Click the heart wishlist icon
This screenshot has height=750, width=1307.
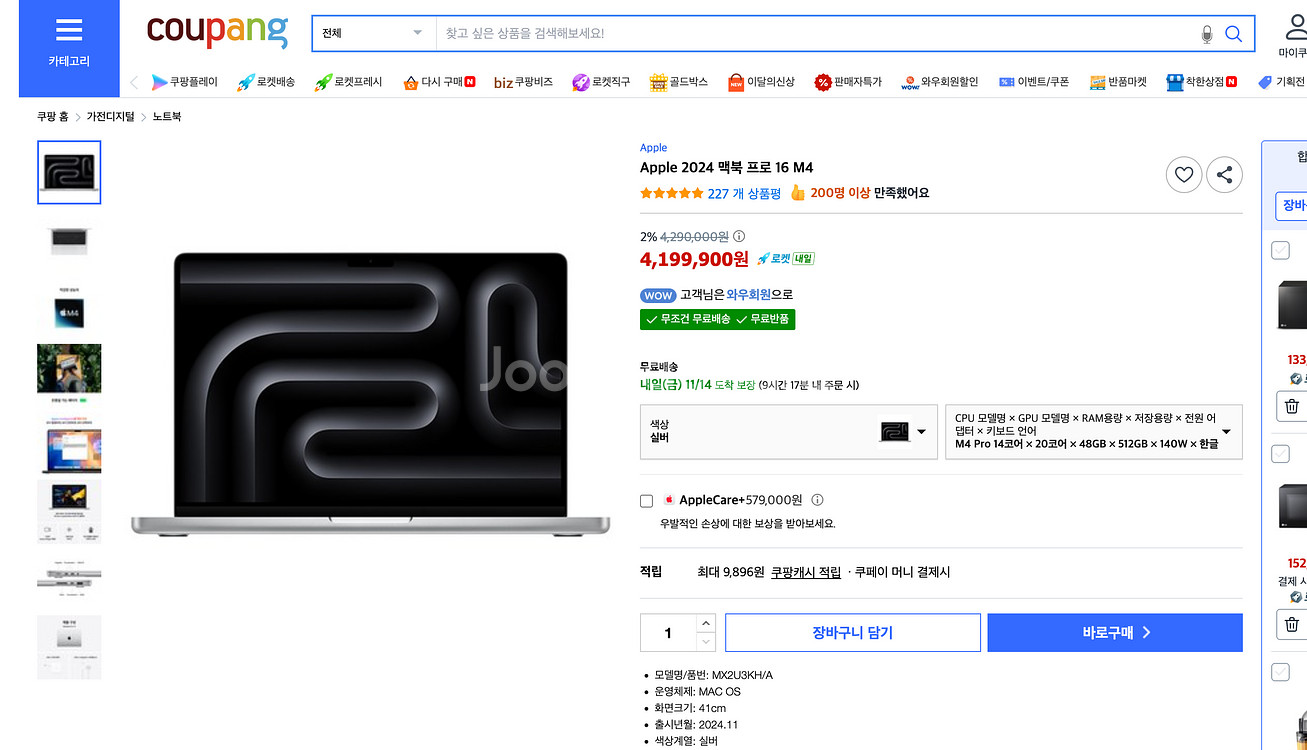(x=1184, y=175)
